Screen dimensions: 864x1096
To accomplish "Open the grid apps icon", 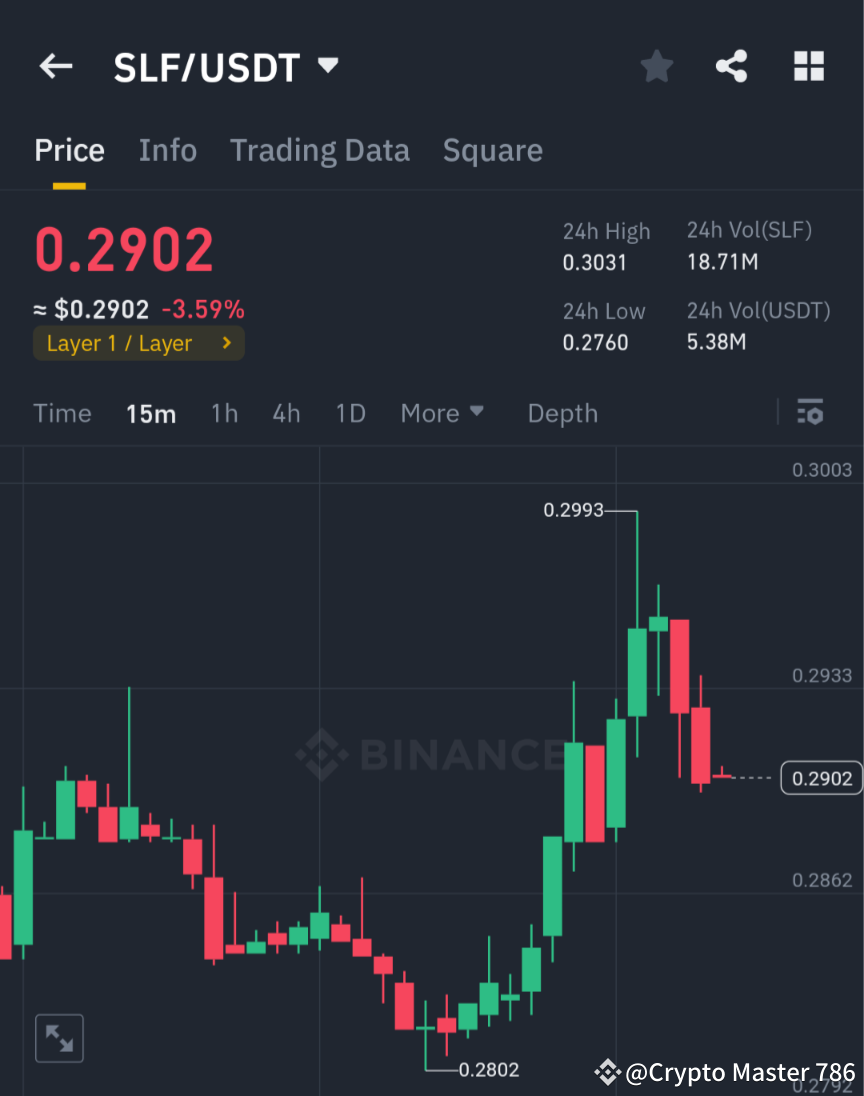I will 808,66.
